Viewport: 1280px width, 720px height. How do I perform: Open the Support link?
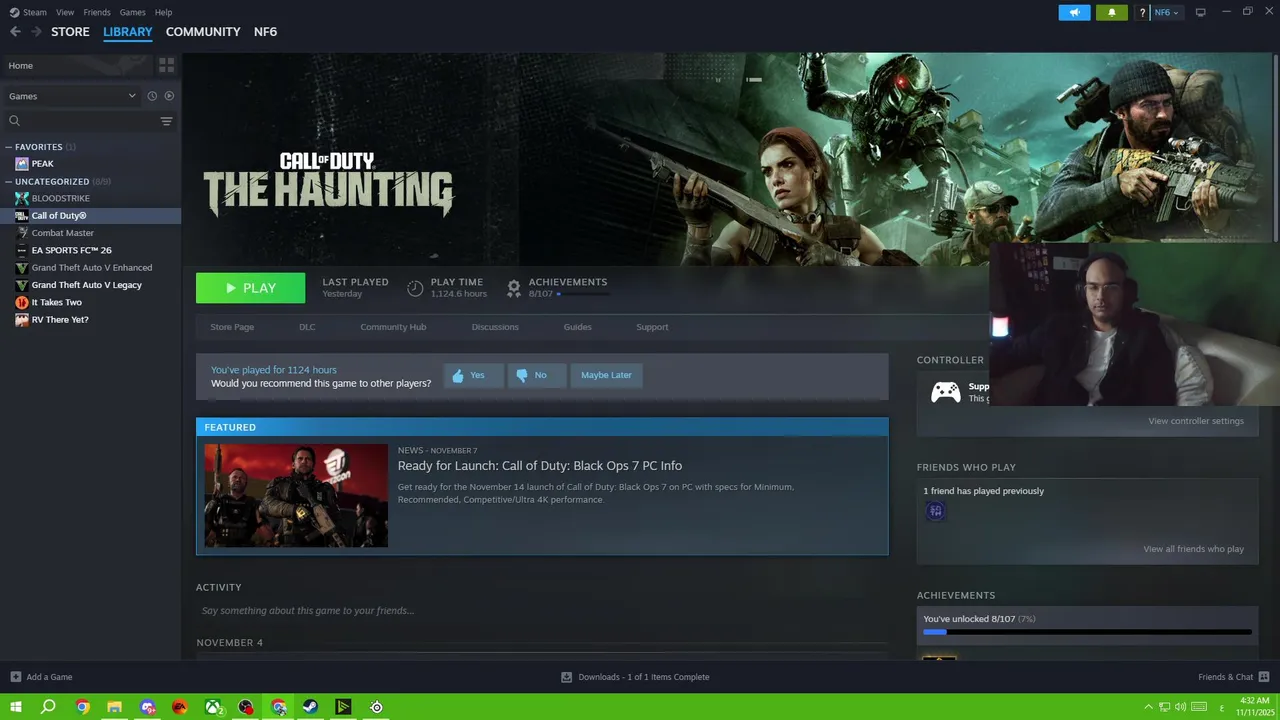[652, 327]
